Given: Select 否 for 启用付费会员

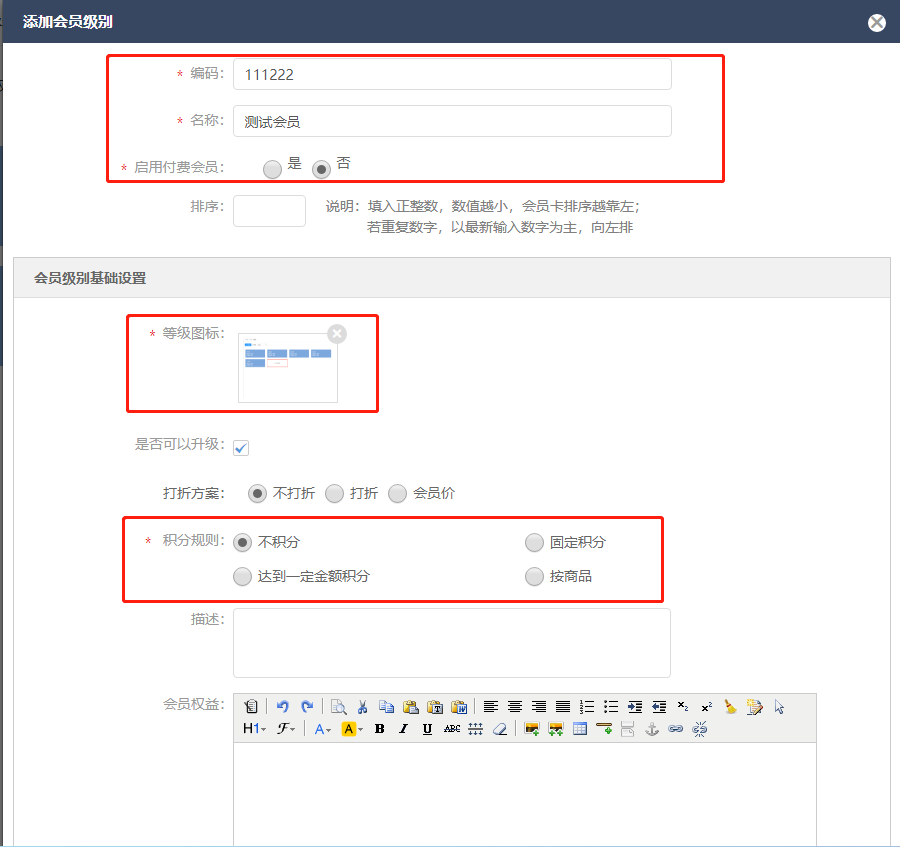Looking at the screenshot, I should click(321, 169).
